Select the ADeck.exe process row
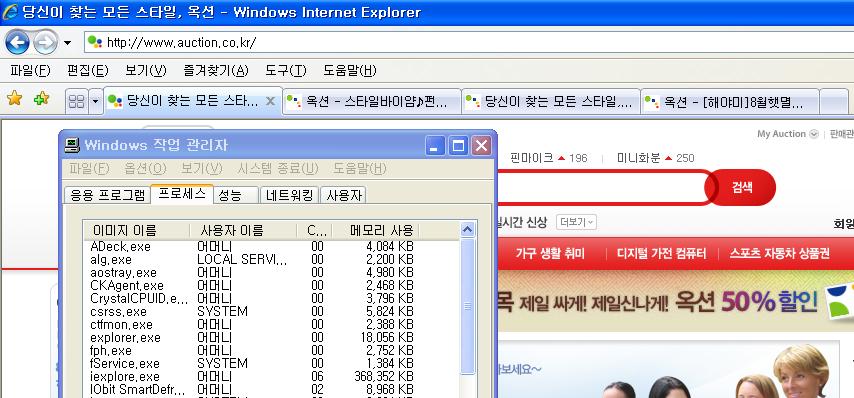Image resolution: width=854 pixels, height=398 pixels. coord(271,247)
